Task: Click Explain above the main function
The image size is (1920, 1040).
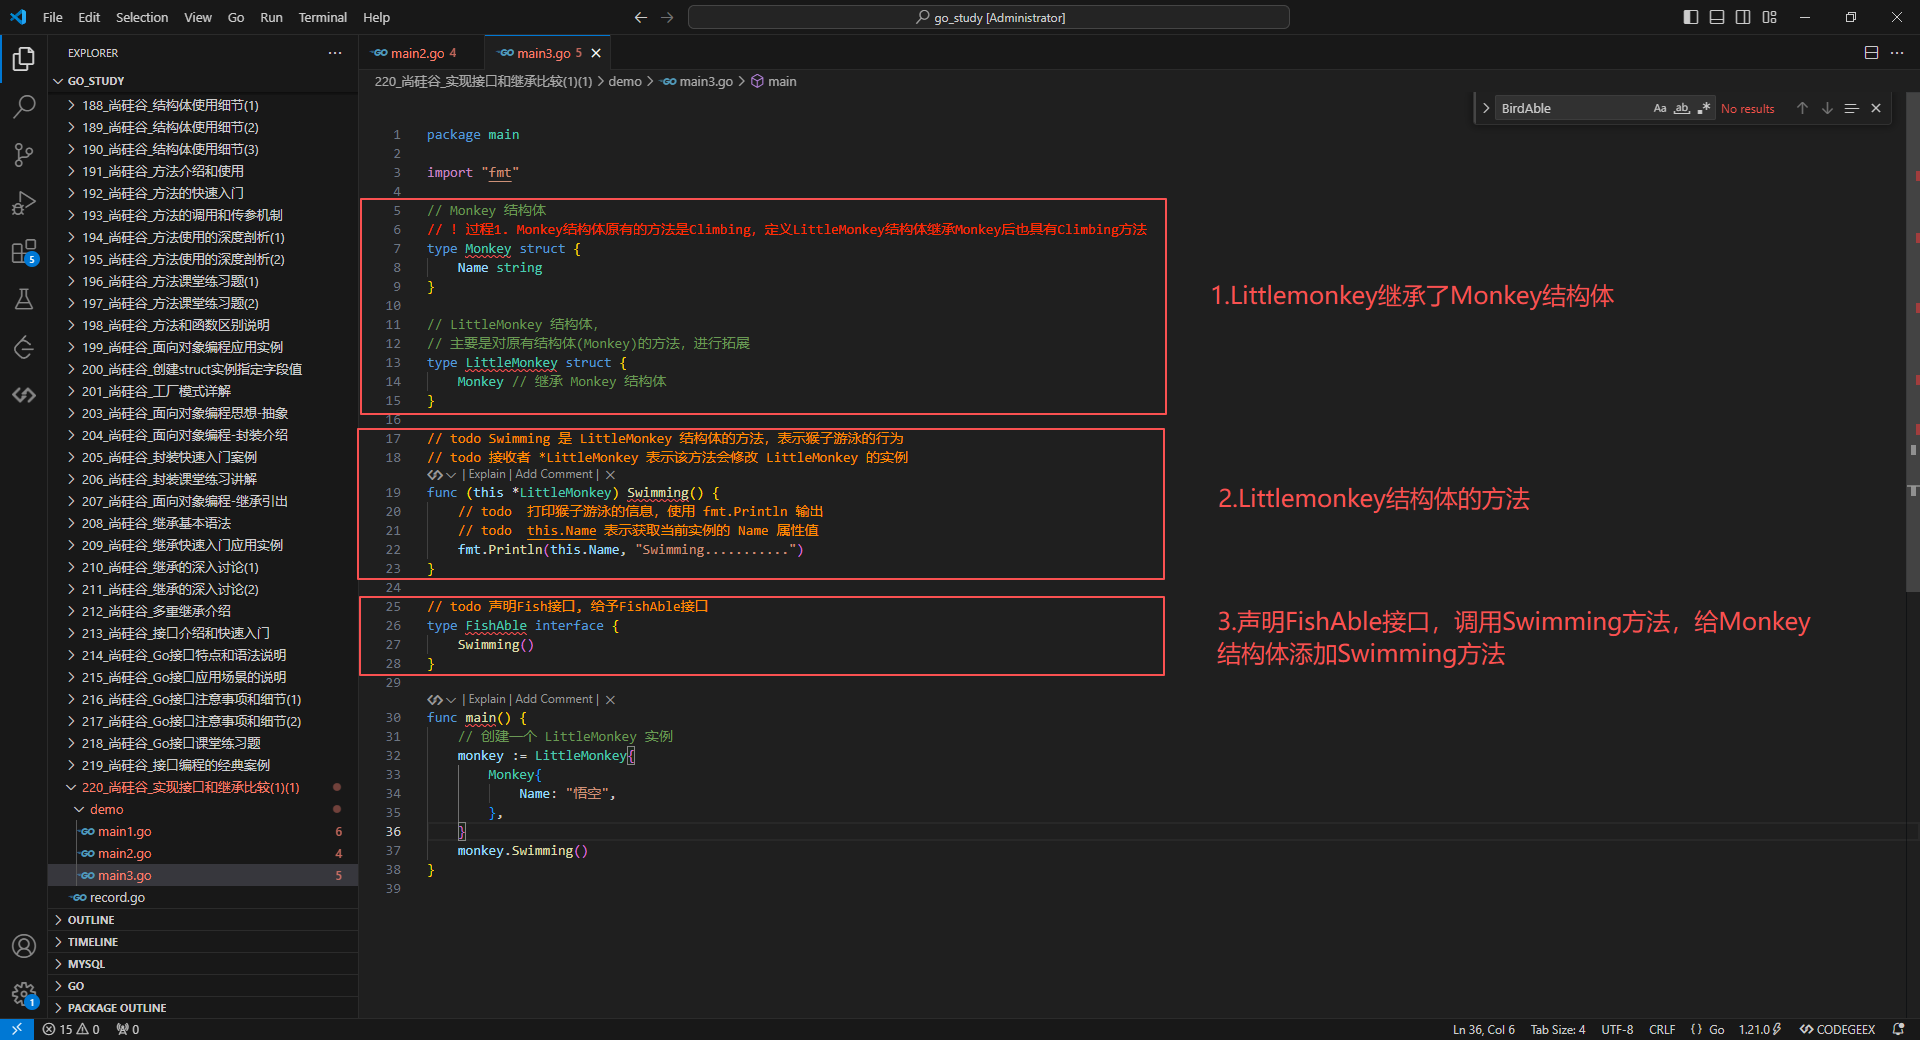Action: 487,700
